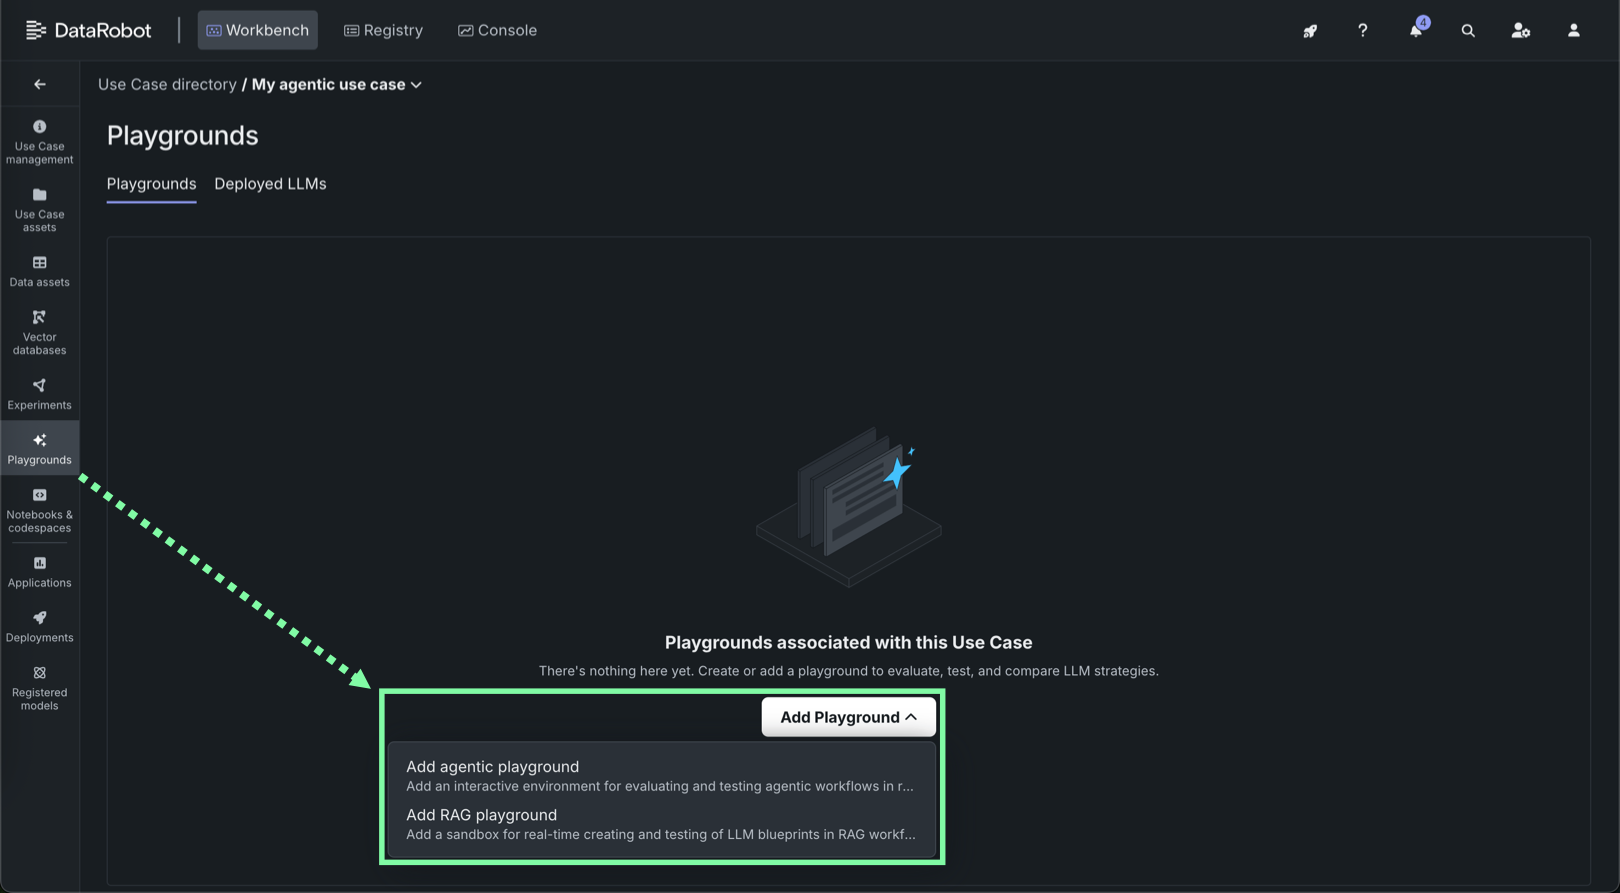The height and width of the screenshot is (893, 1620).
Task: Open Deployments in the sidebar
Action: point(39,626)
